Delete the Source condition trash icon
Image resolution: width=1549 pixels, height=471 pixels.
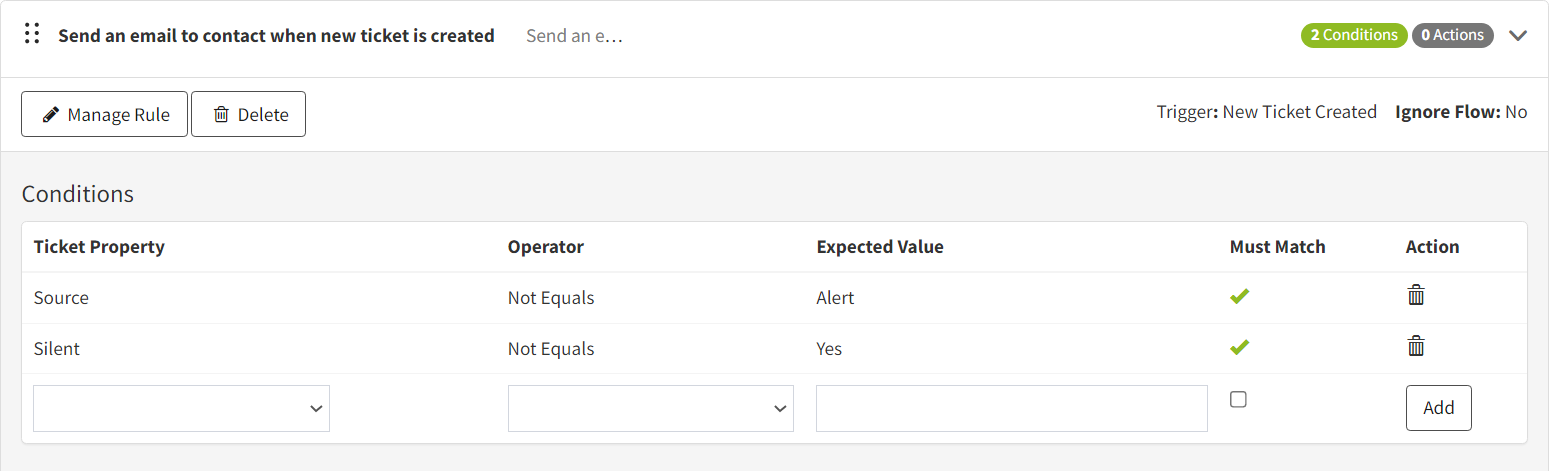click(1416, 295)
